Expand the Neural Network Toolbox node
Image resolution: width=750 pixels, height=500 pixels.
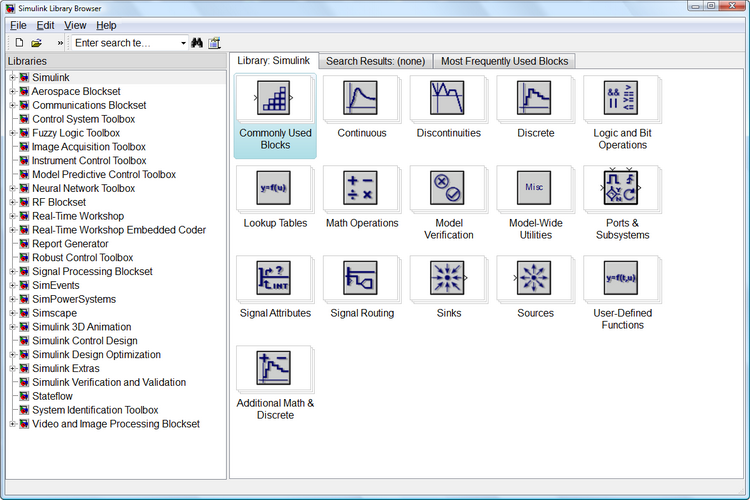point(13,189)
